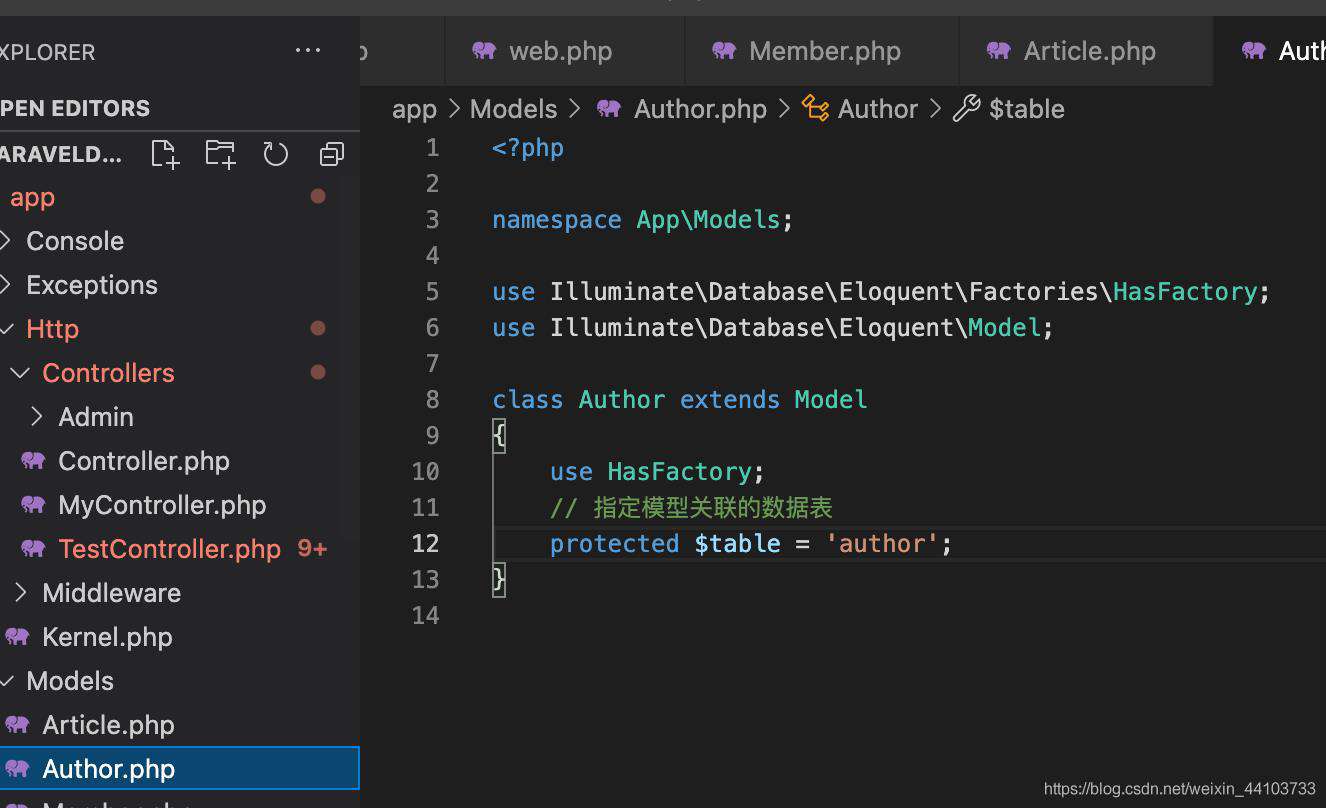
Task: Click the protected keyword on line 12
Action: [x=614, y=543]
